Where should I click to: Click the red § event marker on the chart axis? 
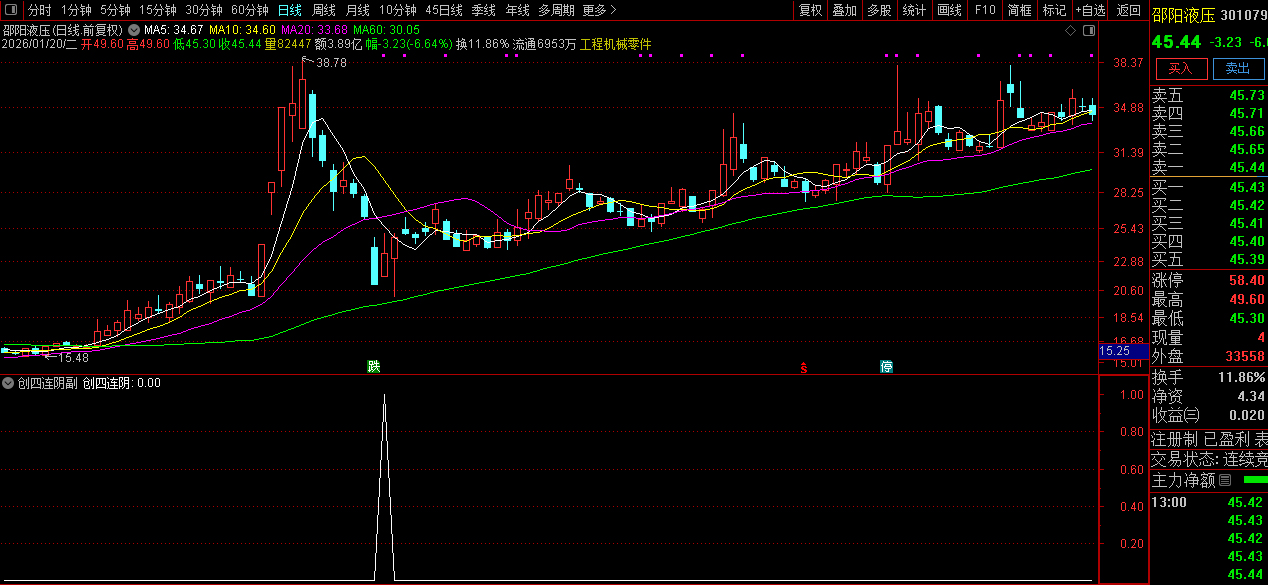coord(803,367)
